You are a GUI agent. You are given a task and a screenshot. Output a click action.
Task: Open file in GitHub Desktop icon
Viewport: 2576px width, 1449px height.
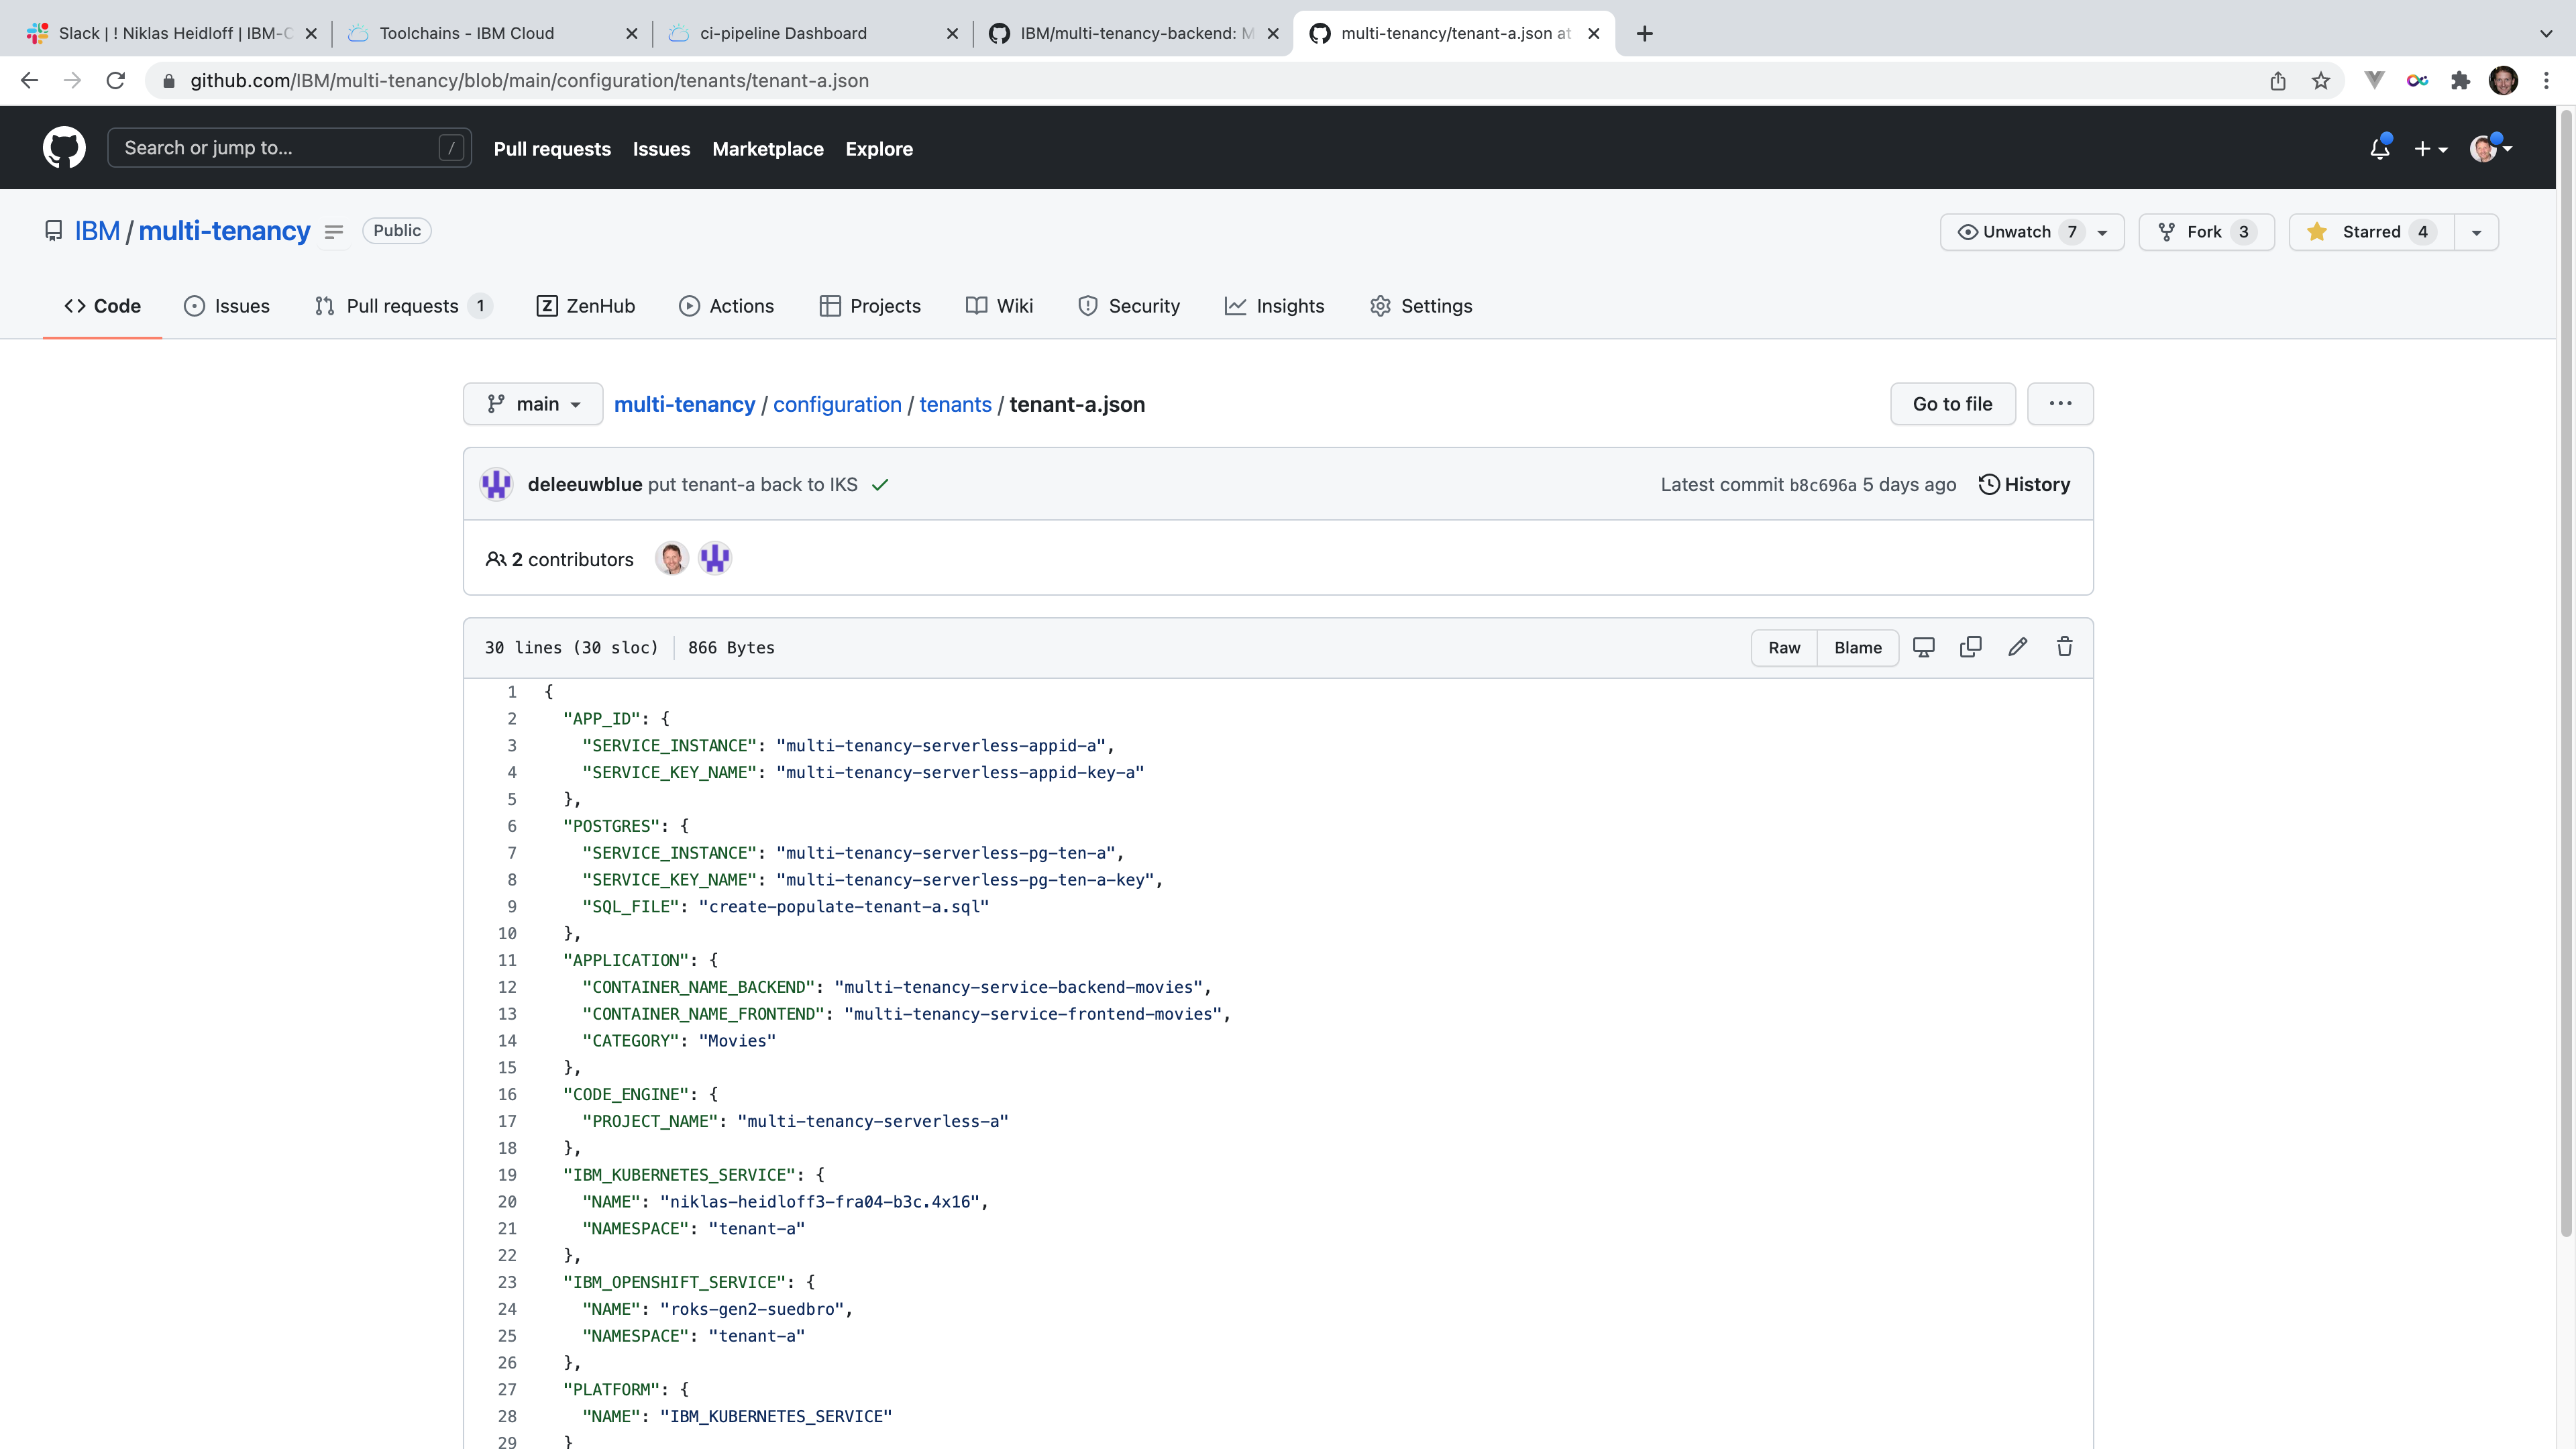(1923, 647)
